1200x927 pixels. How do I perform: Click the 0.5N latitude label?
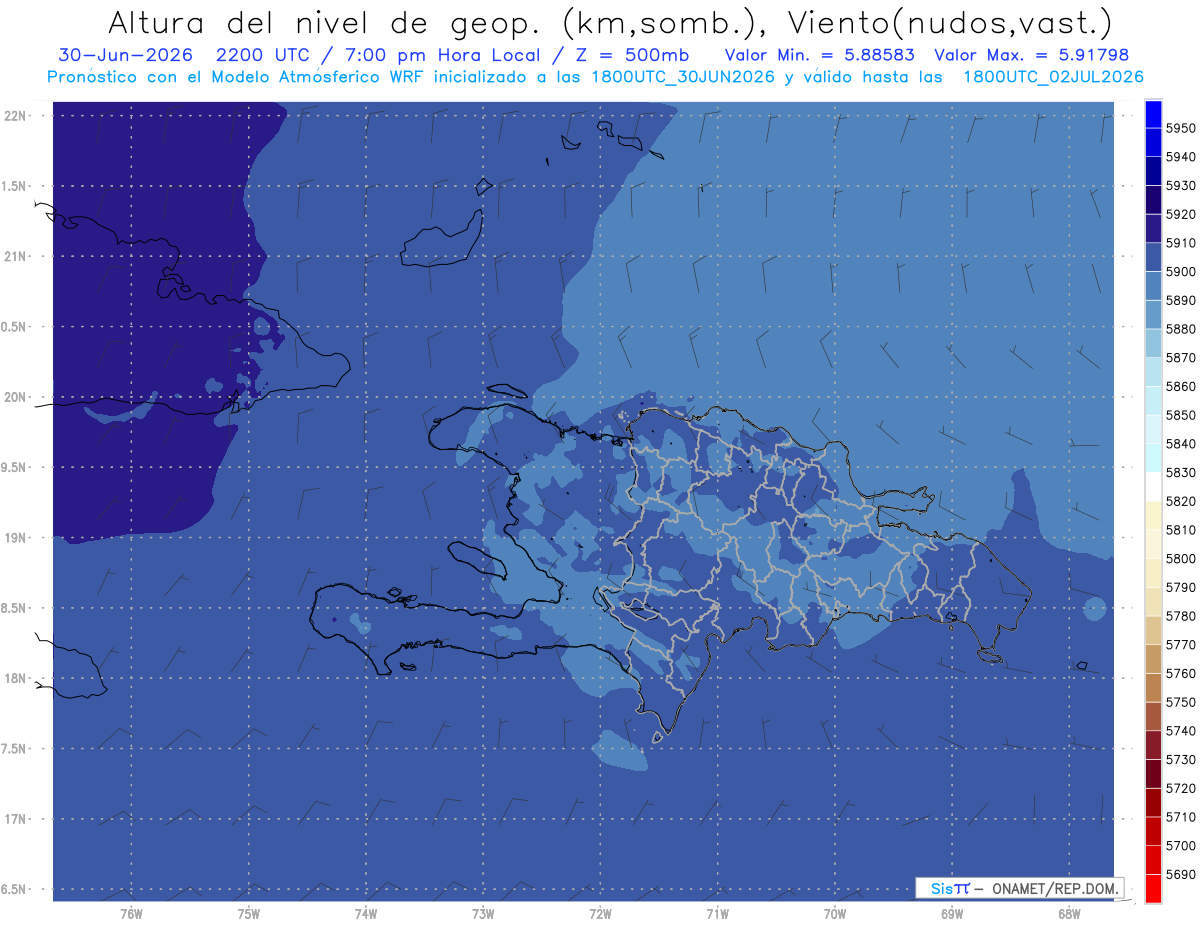tap(12, 327)
